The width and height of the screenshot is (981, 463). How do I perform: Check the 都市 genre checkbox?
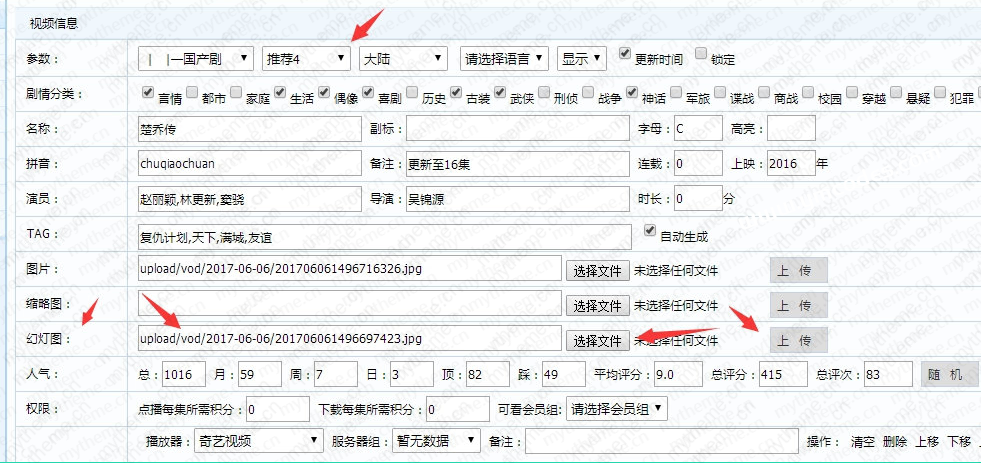click(x=192, y=93)
